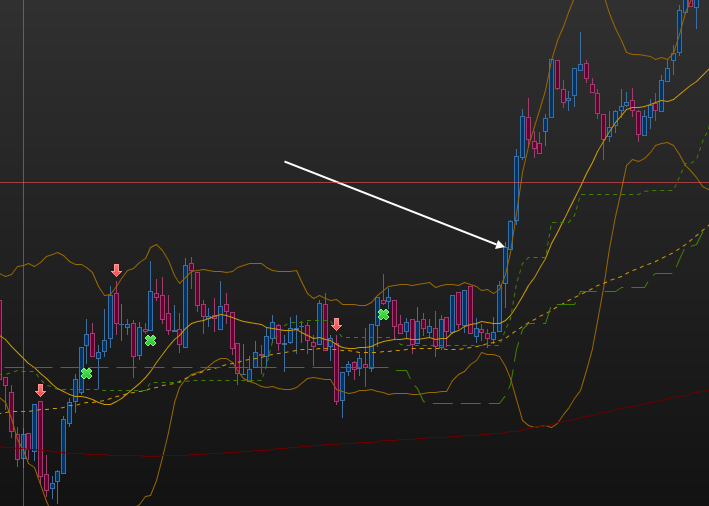
Task: Select the rightmost red down-arrow signal marker
Action: (x=336, y=324)
